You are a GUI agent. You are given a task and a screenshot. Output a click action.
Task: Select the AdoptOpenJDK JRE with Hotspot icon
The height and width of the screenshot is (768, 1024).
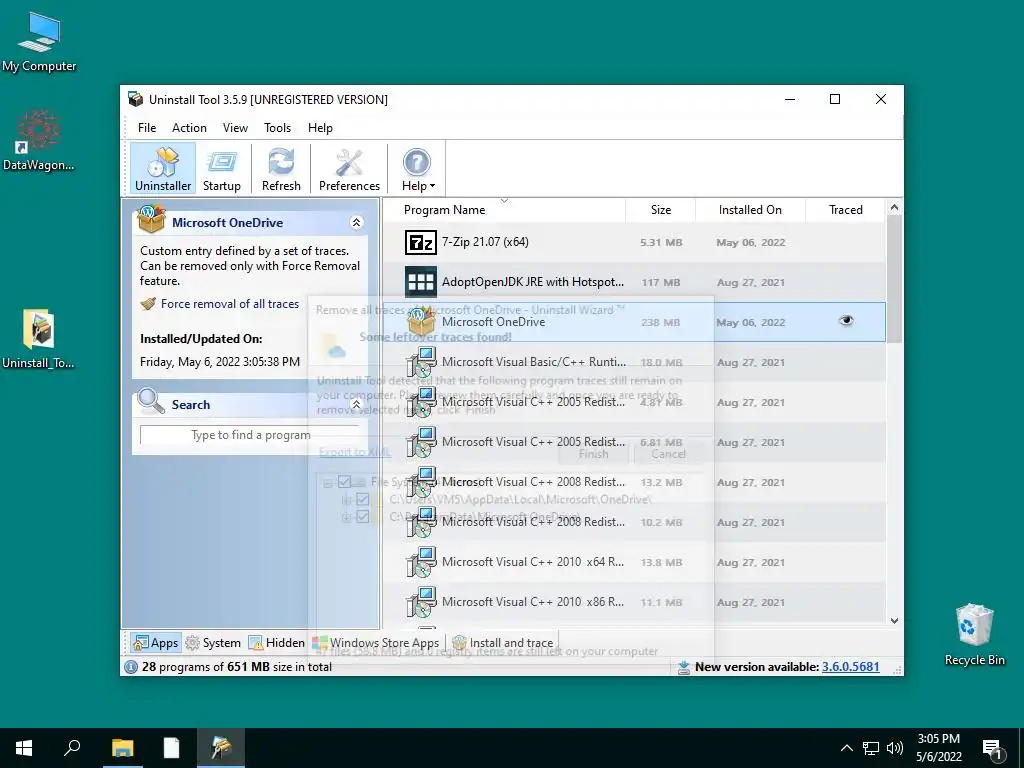(421, 282)
